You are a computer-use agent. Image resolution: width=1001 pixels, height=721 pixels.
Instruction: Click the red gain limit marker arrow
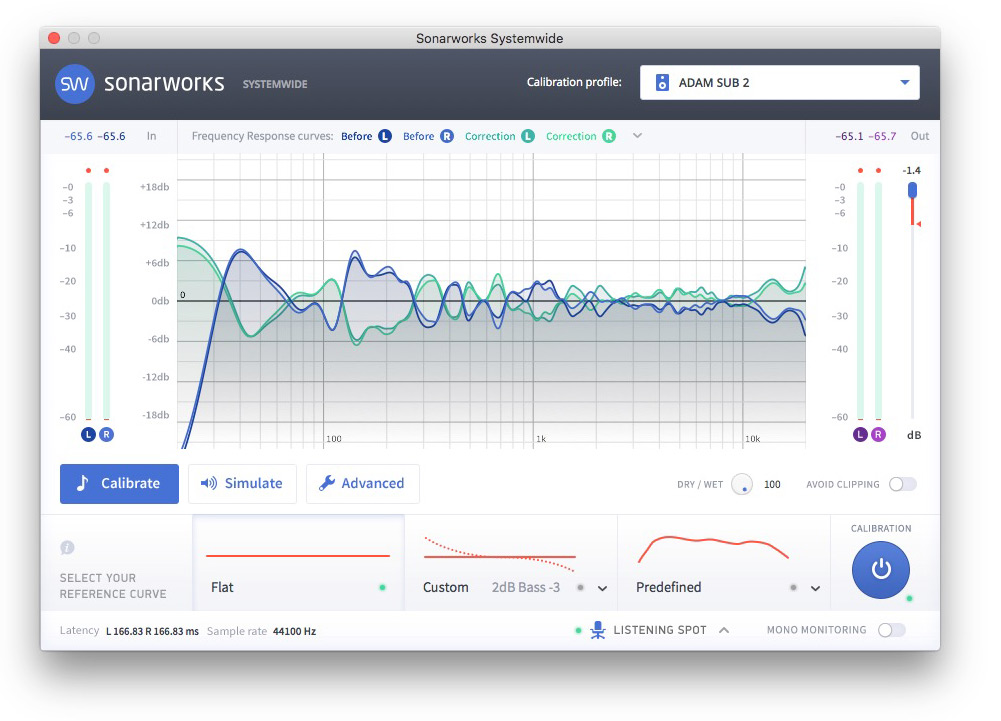(x=919, y=224)
